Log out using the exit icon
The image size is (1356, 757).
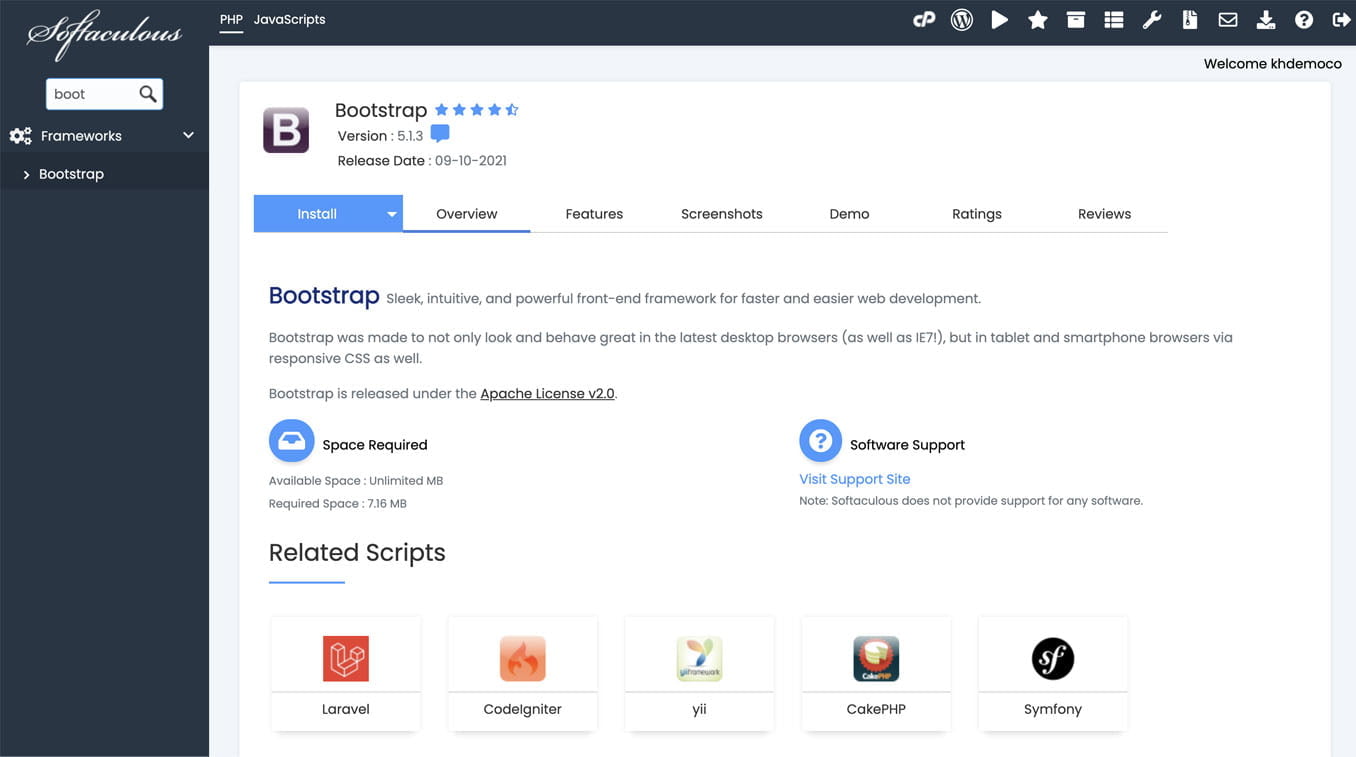(x=1341, y=18)
